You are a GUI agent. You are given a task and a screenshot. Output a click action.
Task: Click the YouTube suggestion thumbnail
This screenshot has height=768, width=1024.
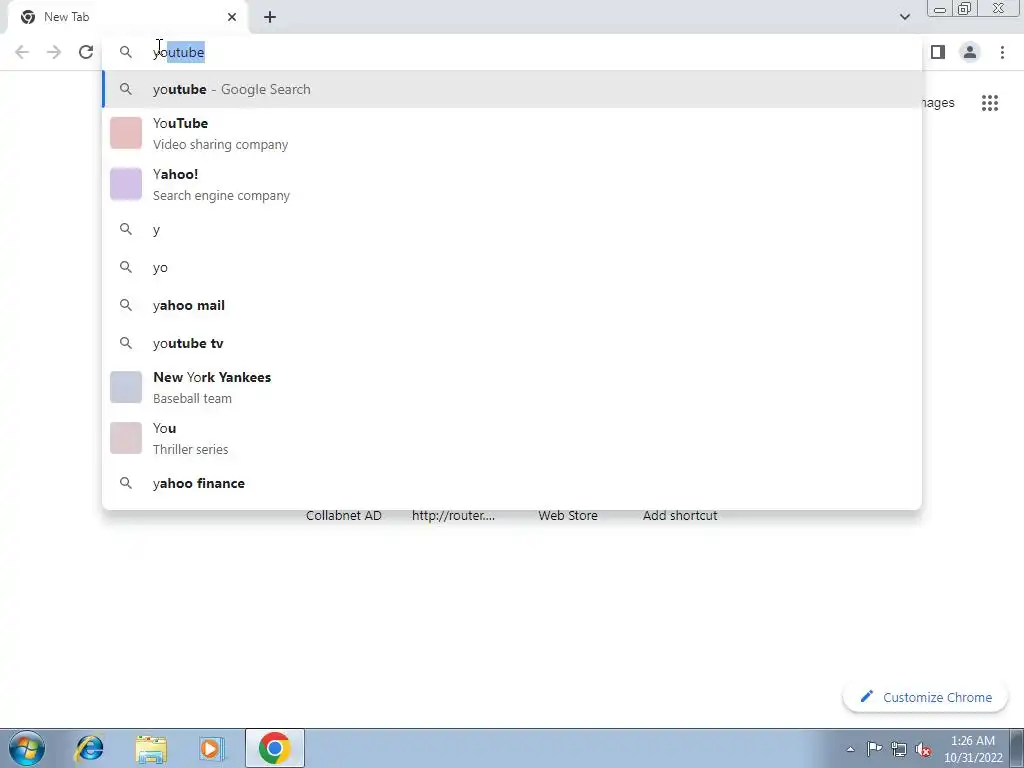(x=126, y=133)
